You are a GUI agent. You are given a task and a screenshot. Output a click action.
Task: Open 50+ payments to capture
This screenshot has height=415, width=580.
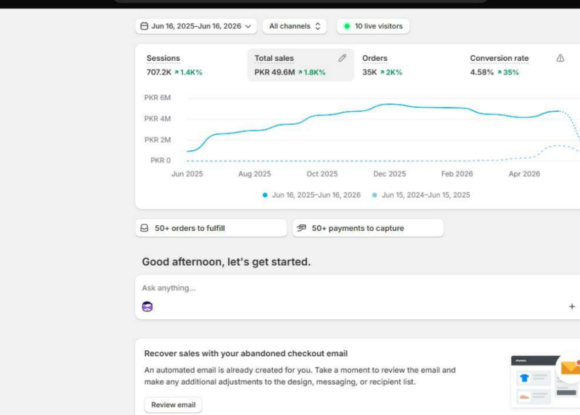click(x=368, y=228)
